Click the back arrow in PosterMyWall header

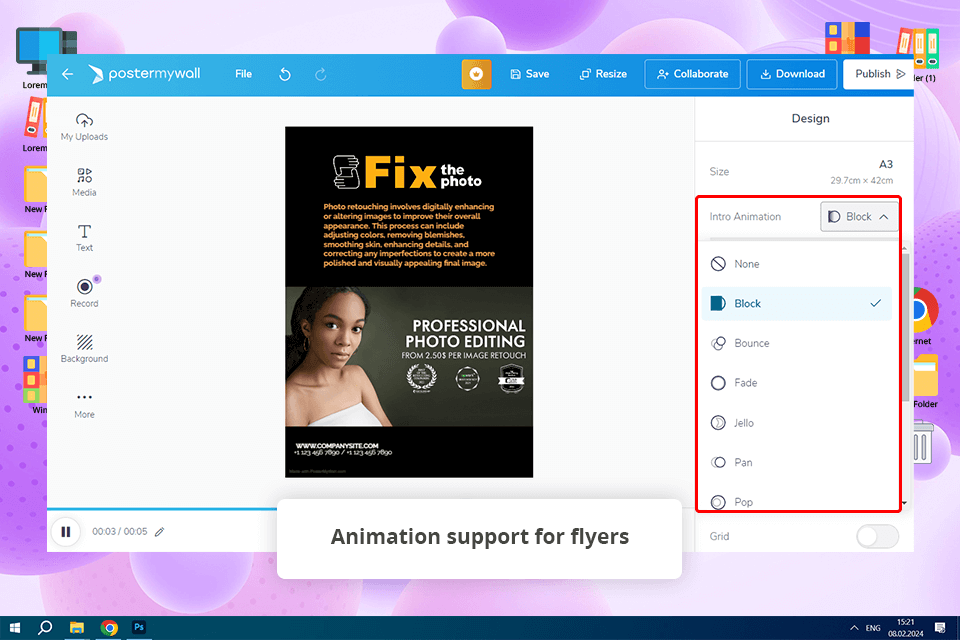coord(67,74)
